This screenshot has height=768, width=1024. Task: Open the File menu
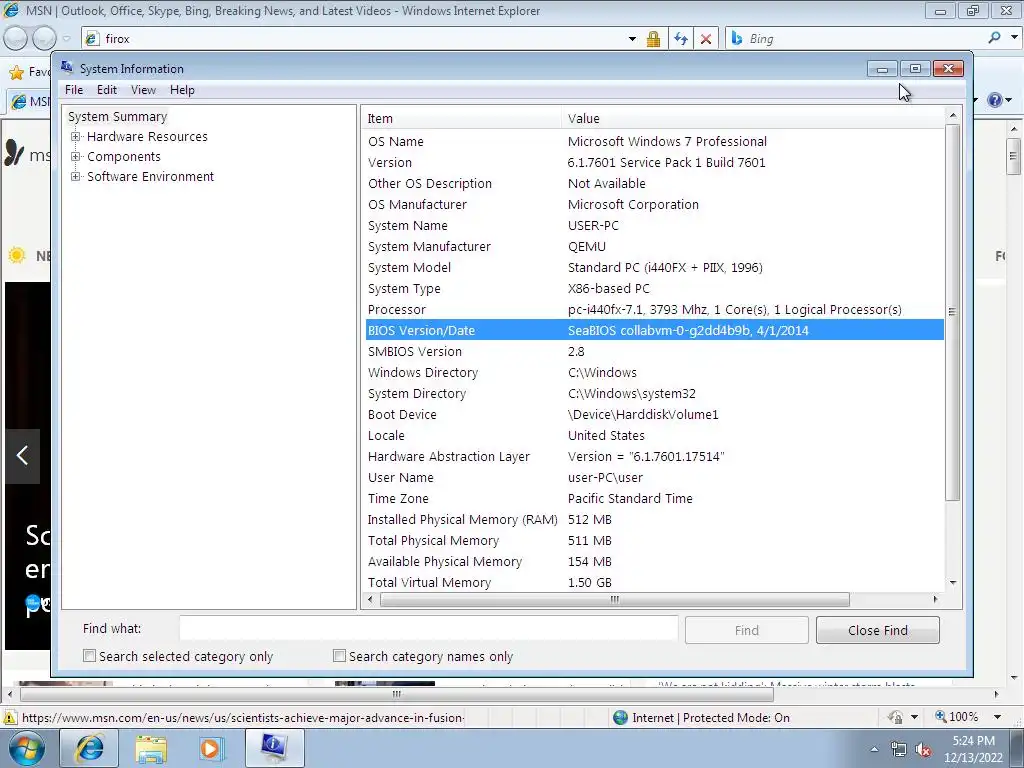(74, 90)
